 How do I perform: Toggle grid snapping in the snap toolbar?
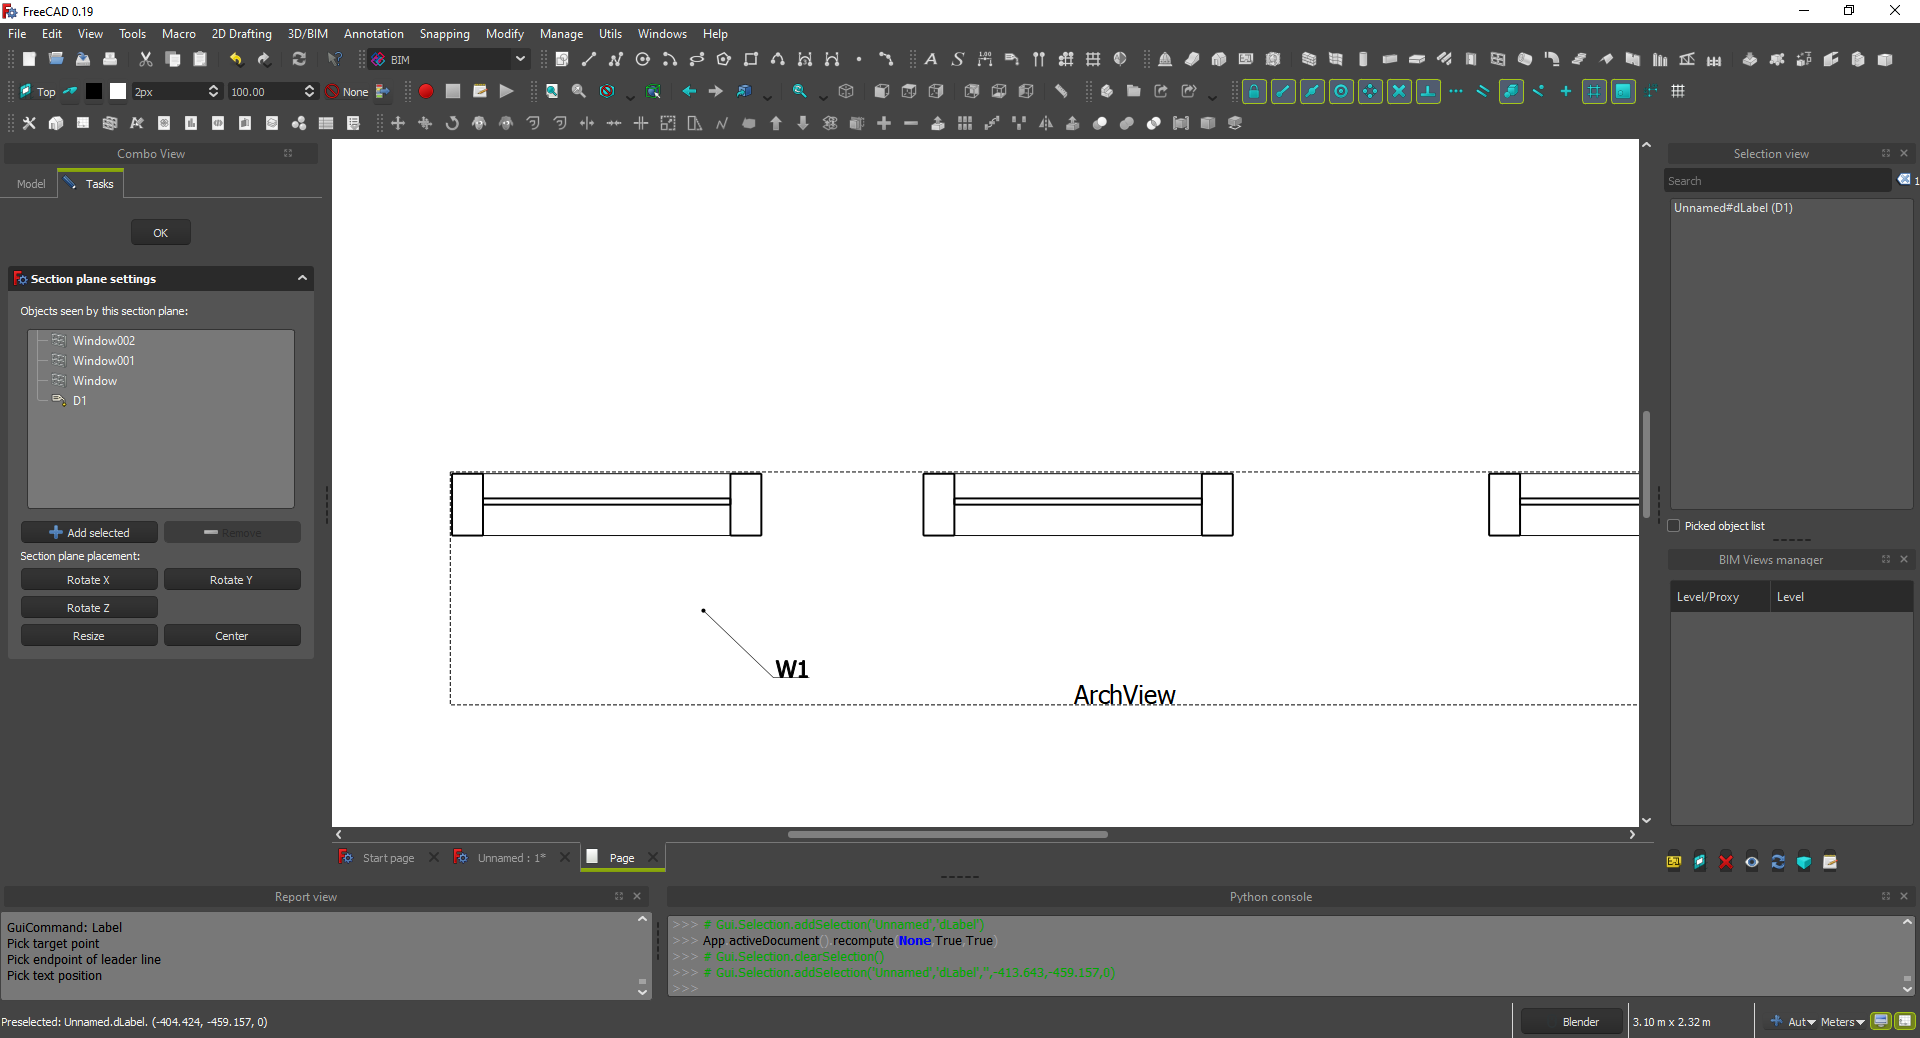tap(1593, 92)
